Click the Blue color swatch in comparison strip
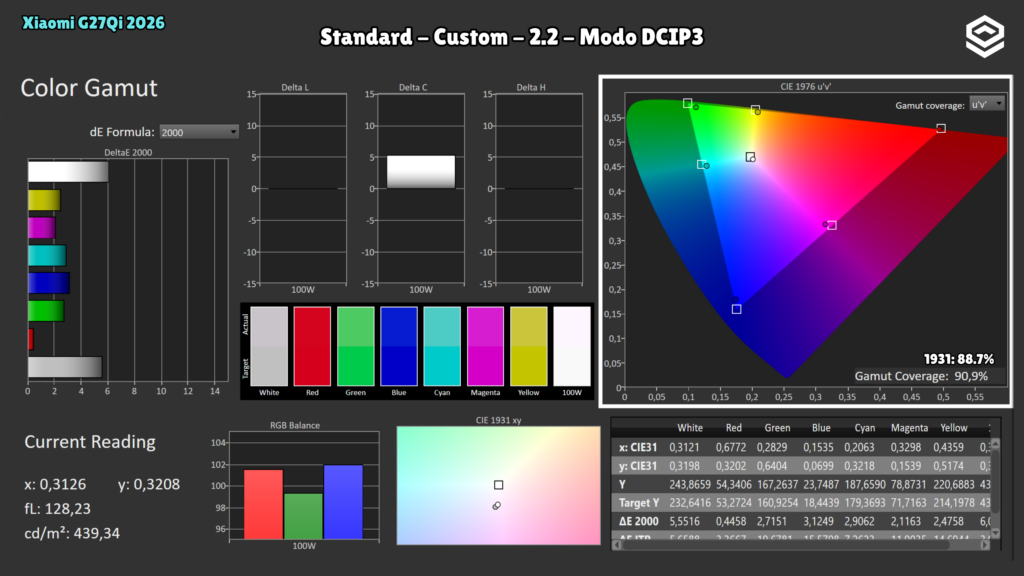This screenshot has height=576, width=1024. (398, 346)
